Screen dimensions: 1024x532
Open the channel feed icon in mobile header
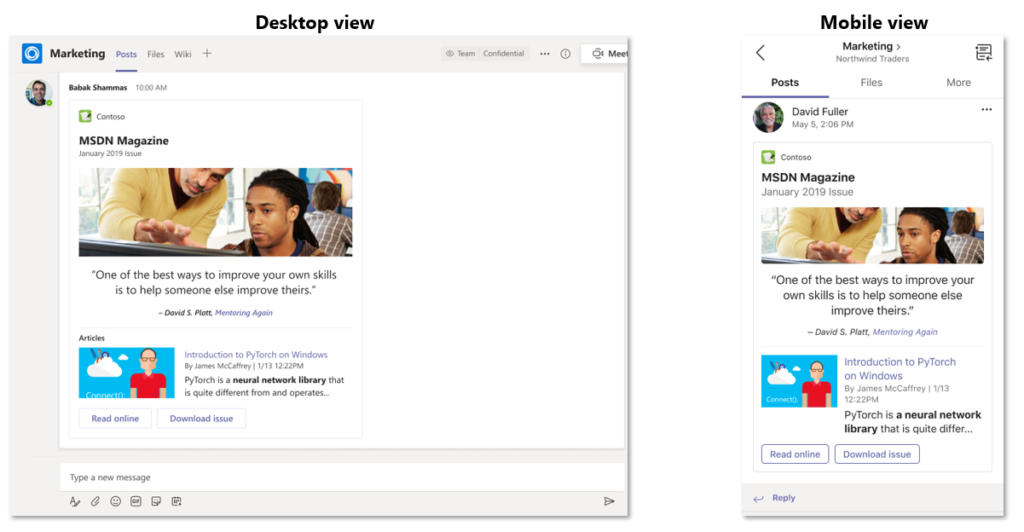tap(984, 52)
